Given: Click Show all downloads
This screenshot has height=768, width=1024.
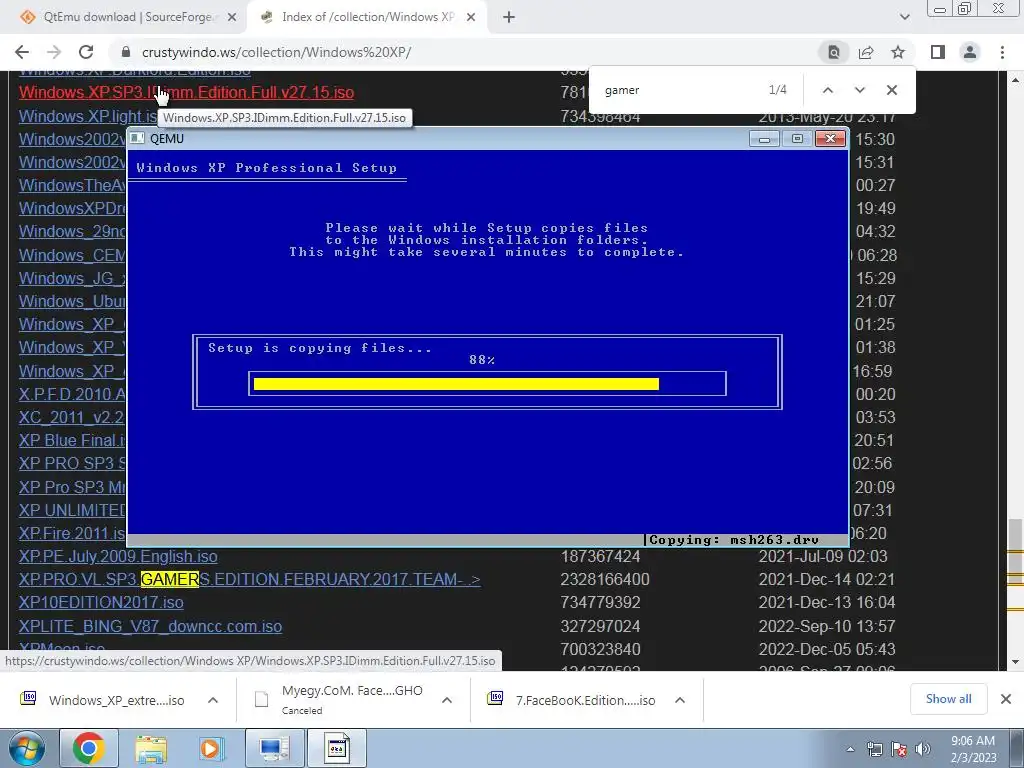Looking at the screenshot, I should [x=948, y=699].
